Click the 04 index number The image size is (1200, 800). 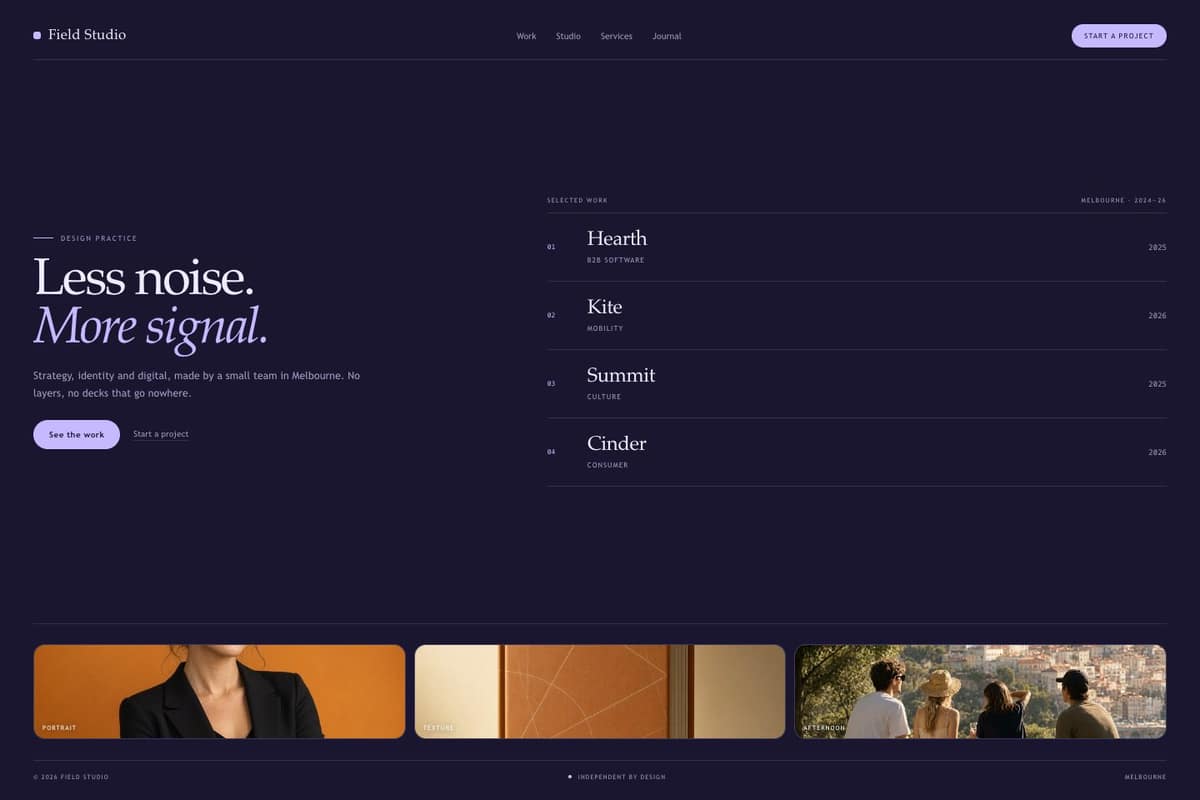pos(551,452)
